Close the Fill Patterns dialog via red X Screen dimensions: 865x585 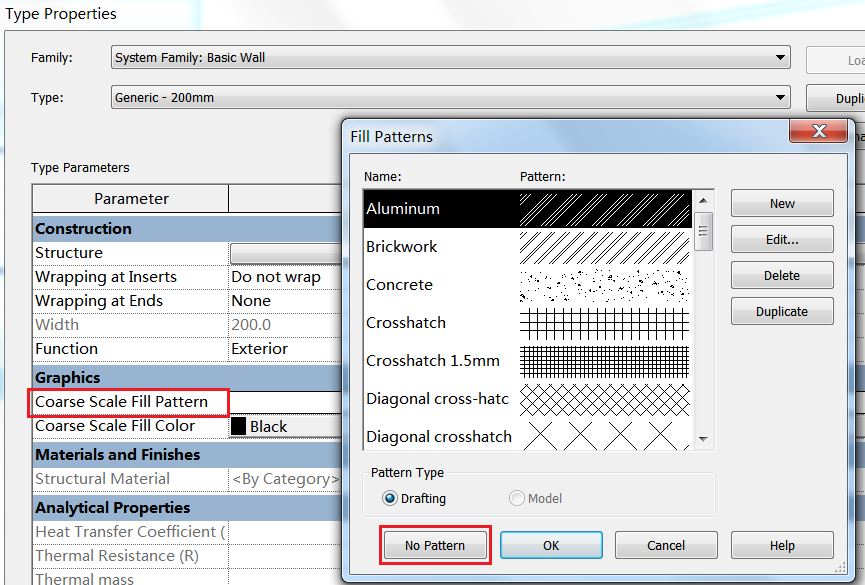818,131
